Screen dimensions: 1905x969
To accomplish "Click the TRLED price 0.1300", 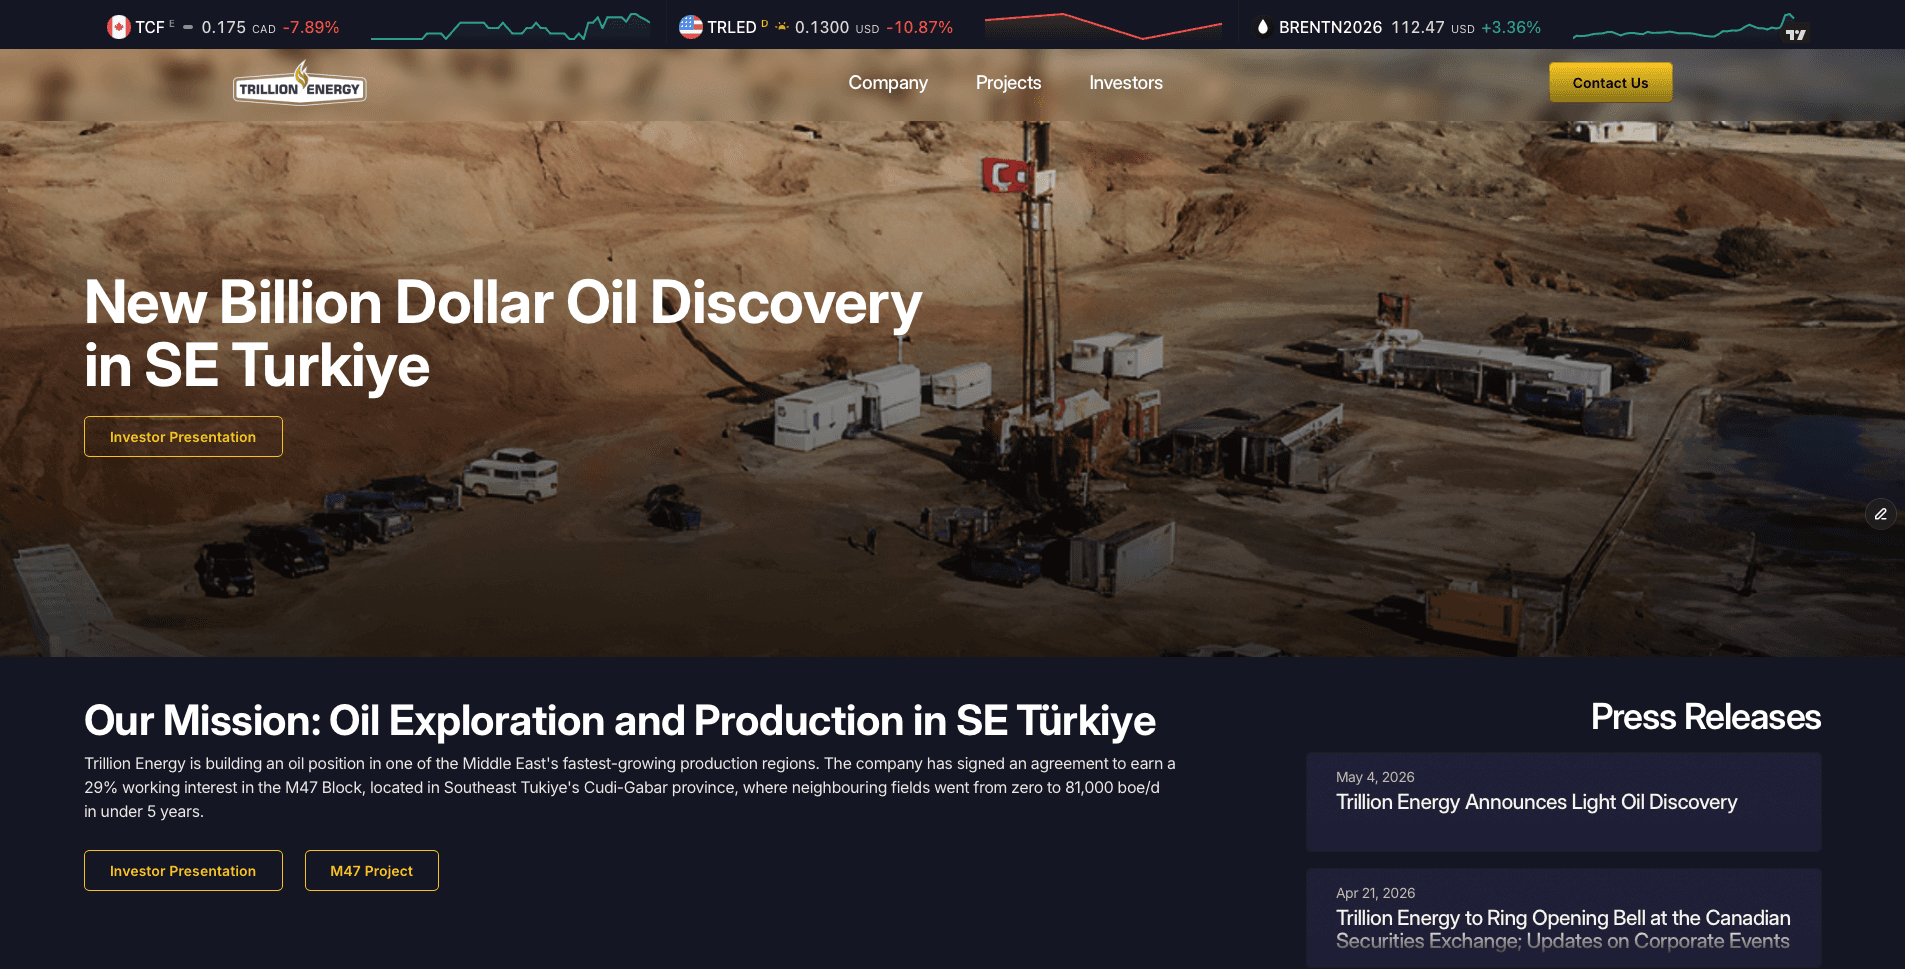I will pos(822,27).
